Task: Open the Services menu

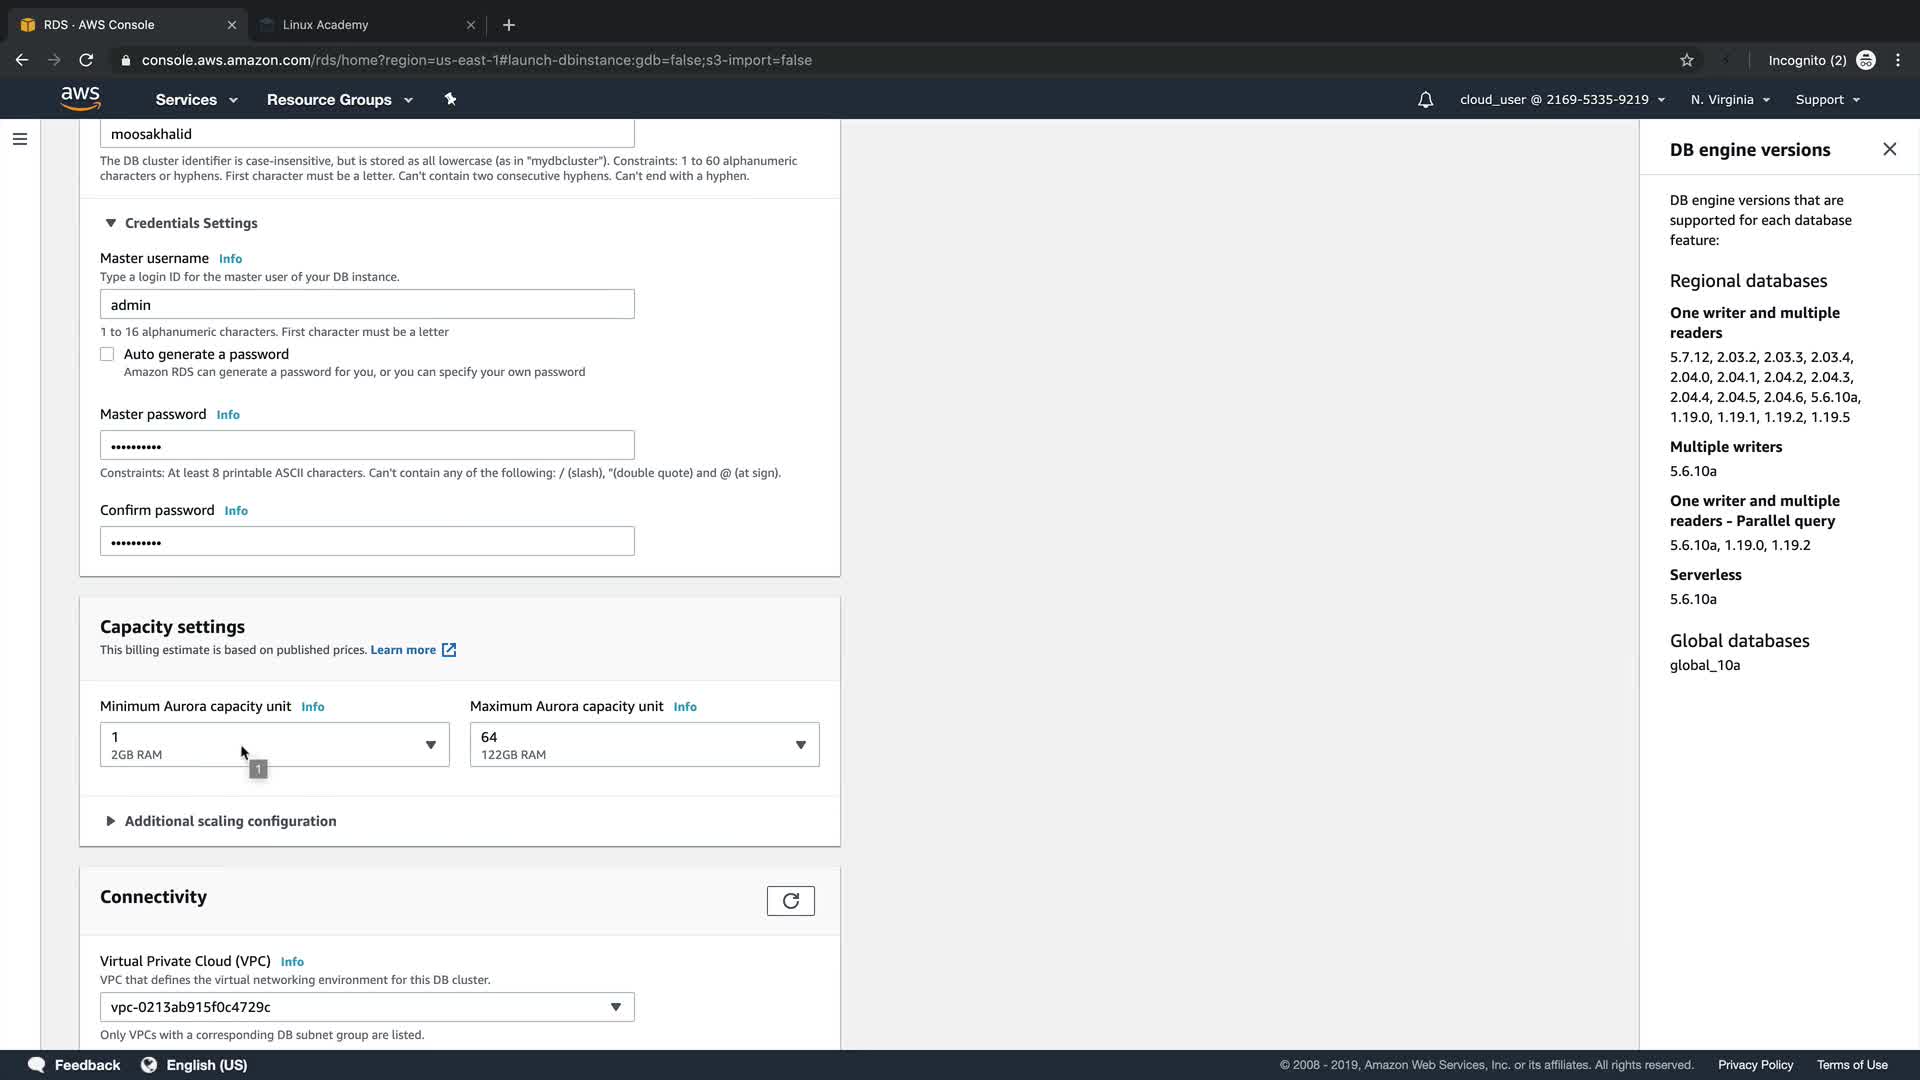Action: point(196,99)
